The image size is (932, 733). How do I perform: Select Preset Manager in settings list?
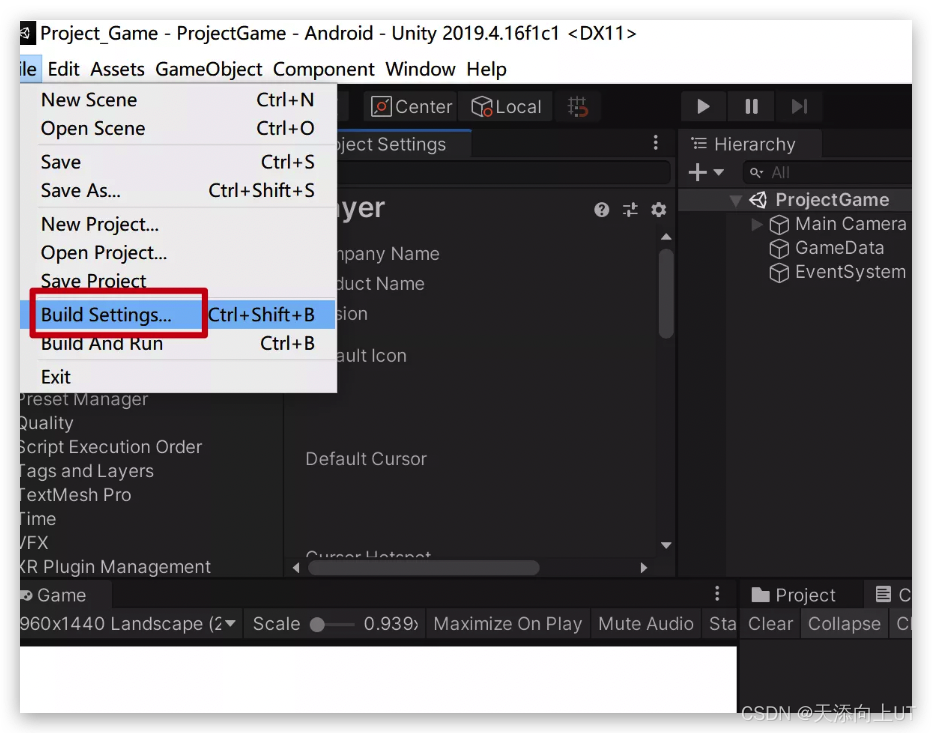tap(83, 399)
